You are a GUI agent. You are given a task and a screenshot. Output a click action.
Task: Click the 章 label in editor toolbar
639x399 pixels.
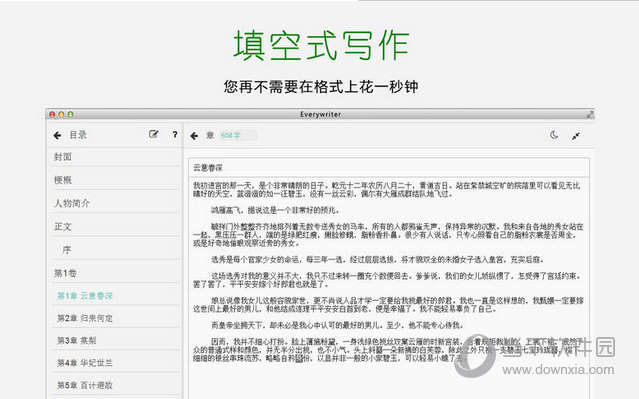coord(210,135)
